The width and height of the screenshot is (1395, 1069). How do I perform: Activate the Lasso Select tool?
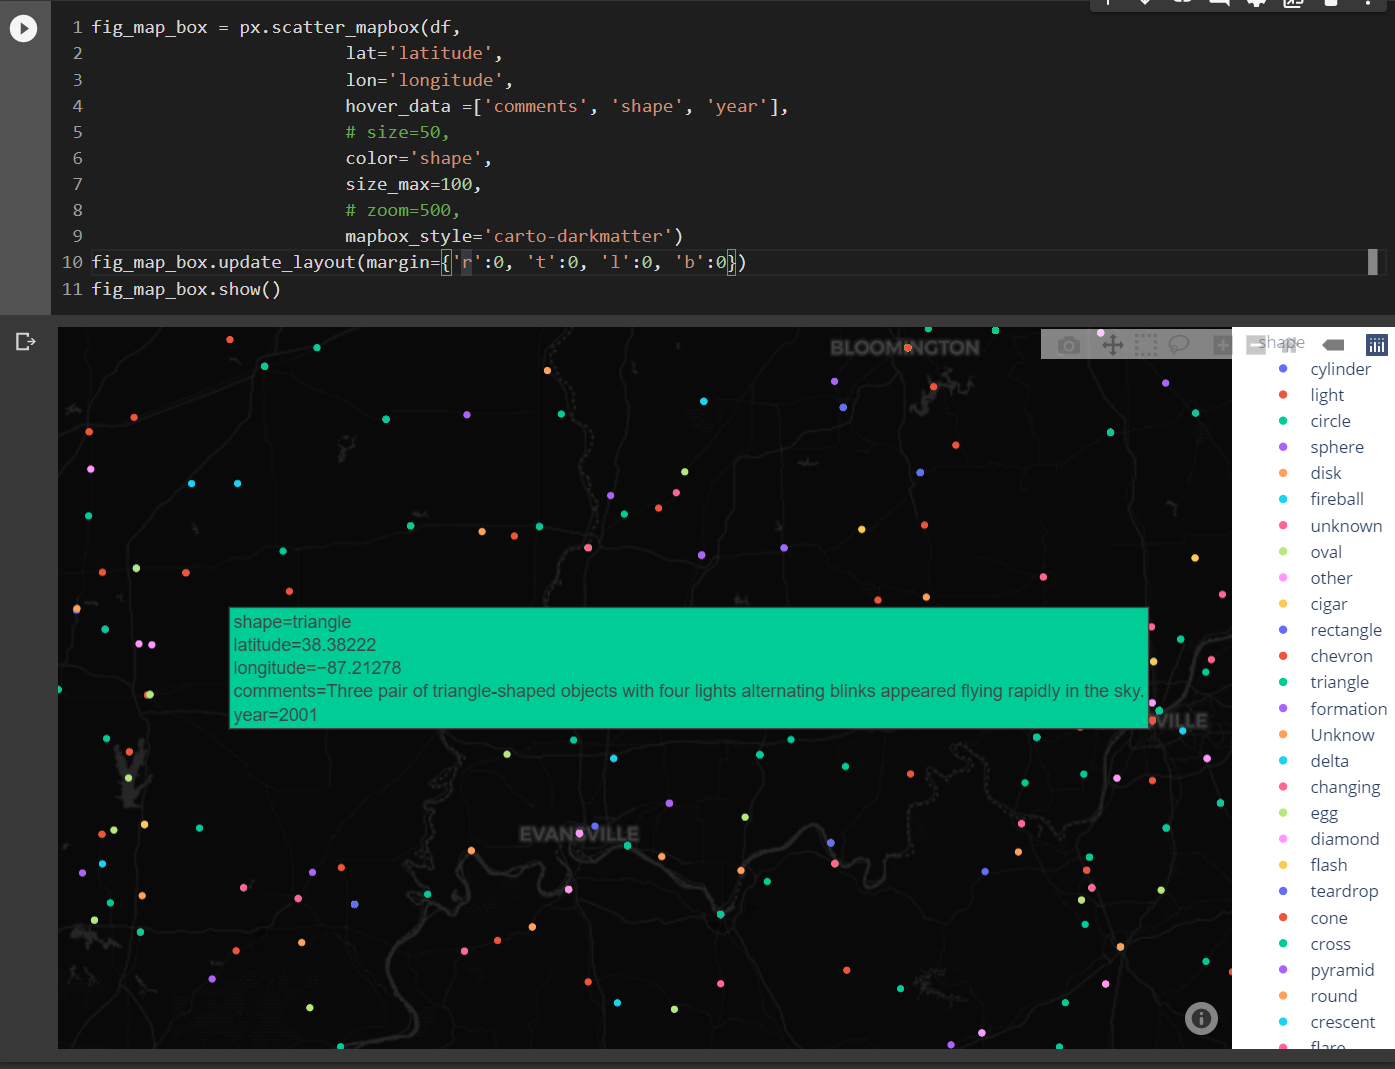click(1180, 344)
